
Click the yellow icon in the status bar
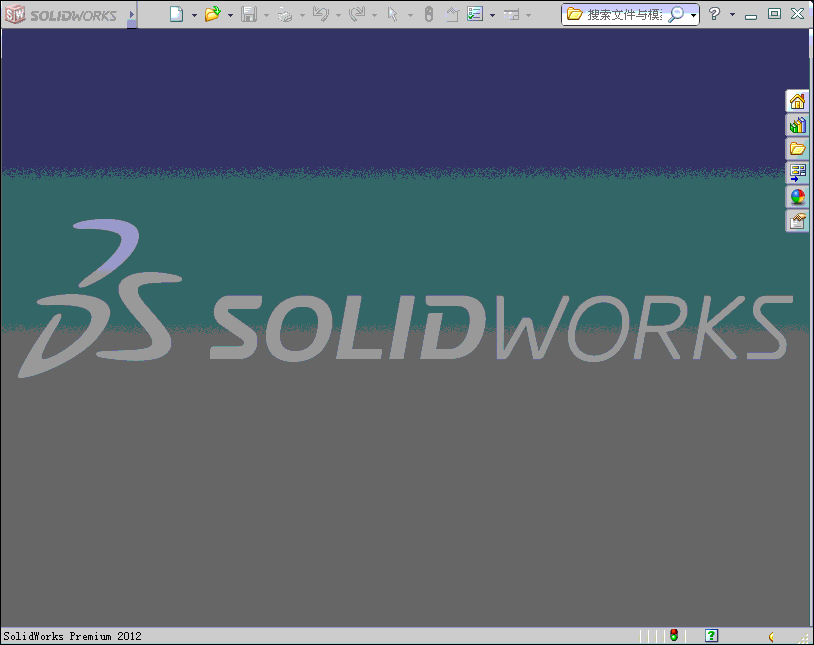point(771,637)
